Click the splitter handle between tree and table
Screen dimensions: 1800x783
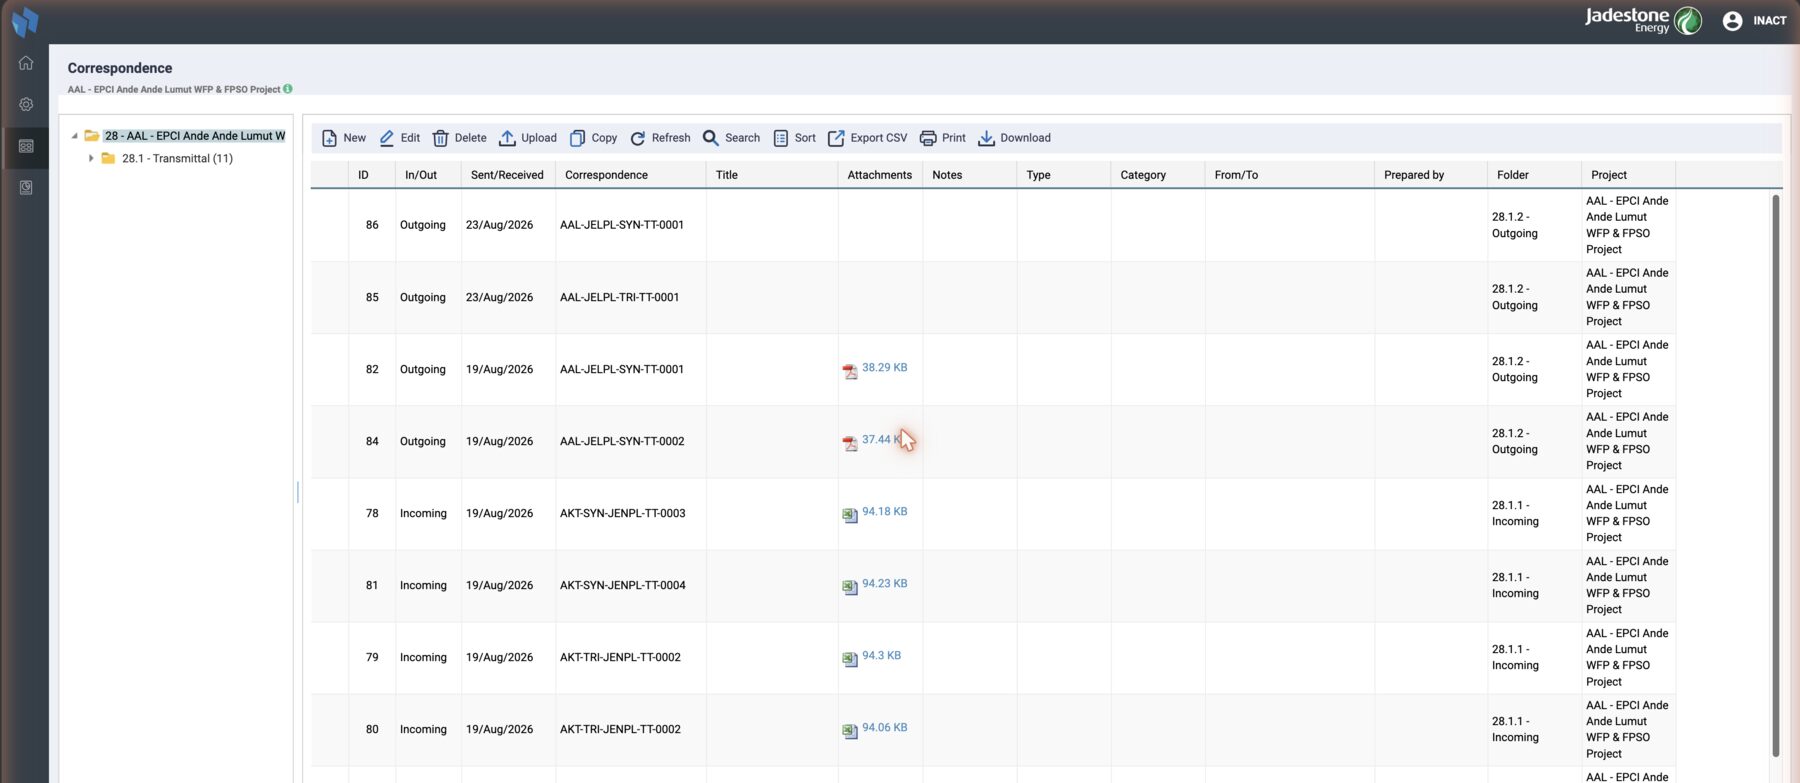pyautogui.click(x=298, y=492)
